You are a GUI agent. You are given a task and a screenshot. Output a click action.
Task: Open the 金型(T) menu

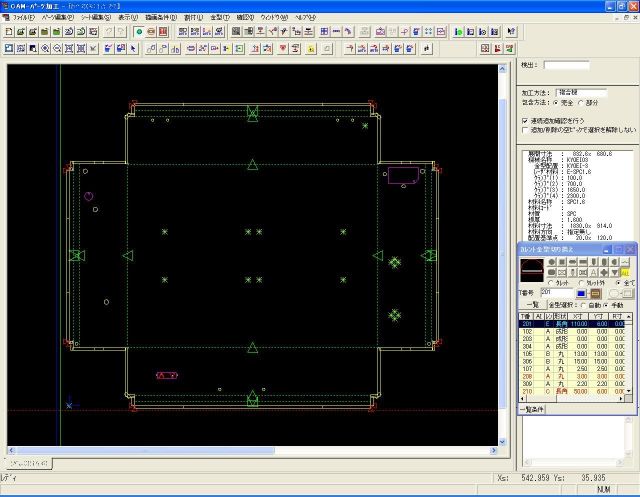[220, 18]
